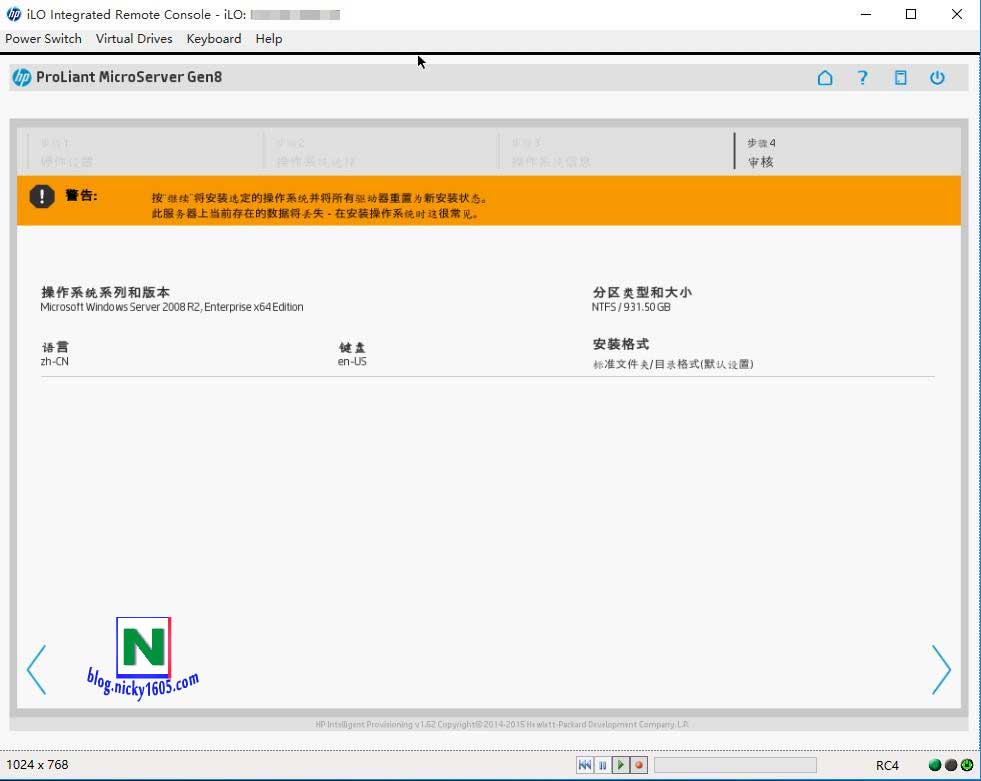Start recording the console session

(x=639, y=765)
